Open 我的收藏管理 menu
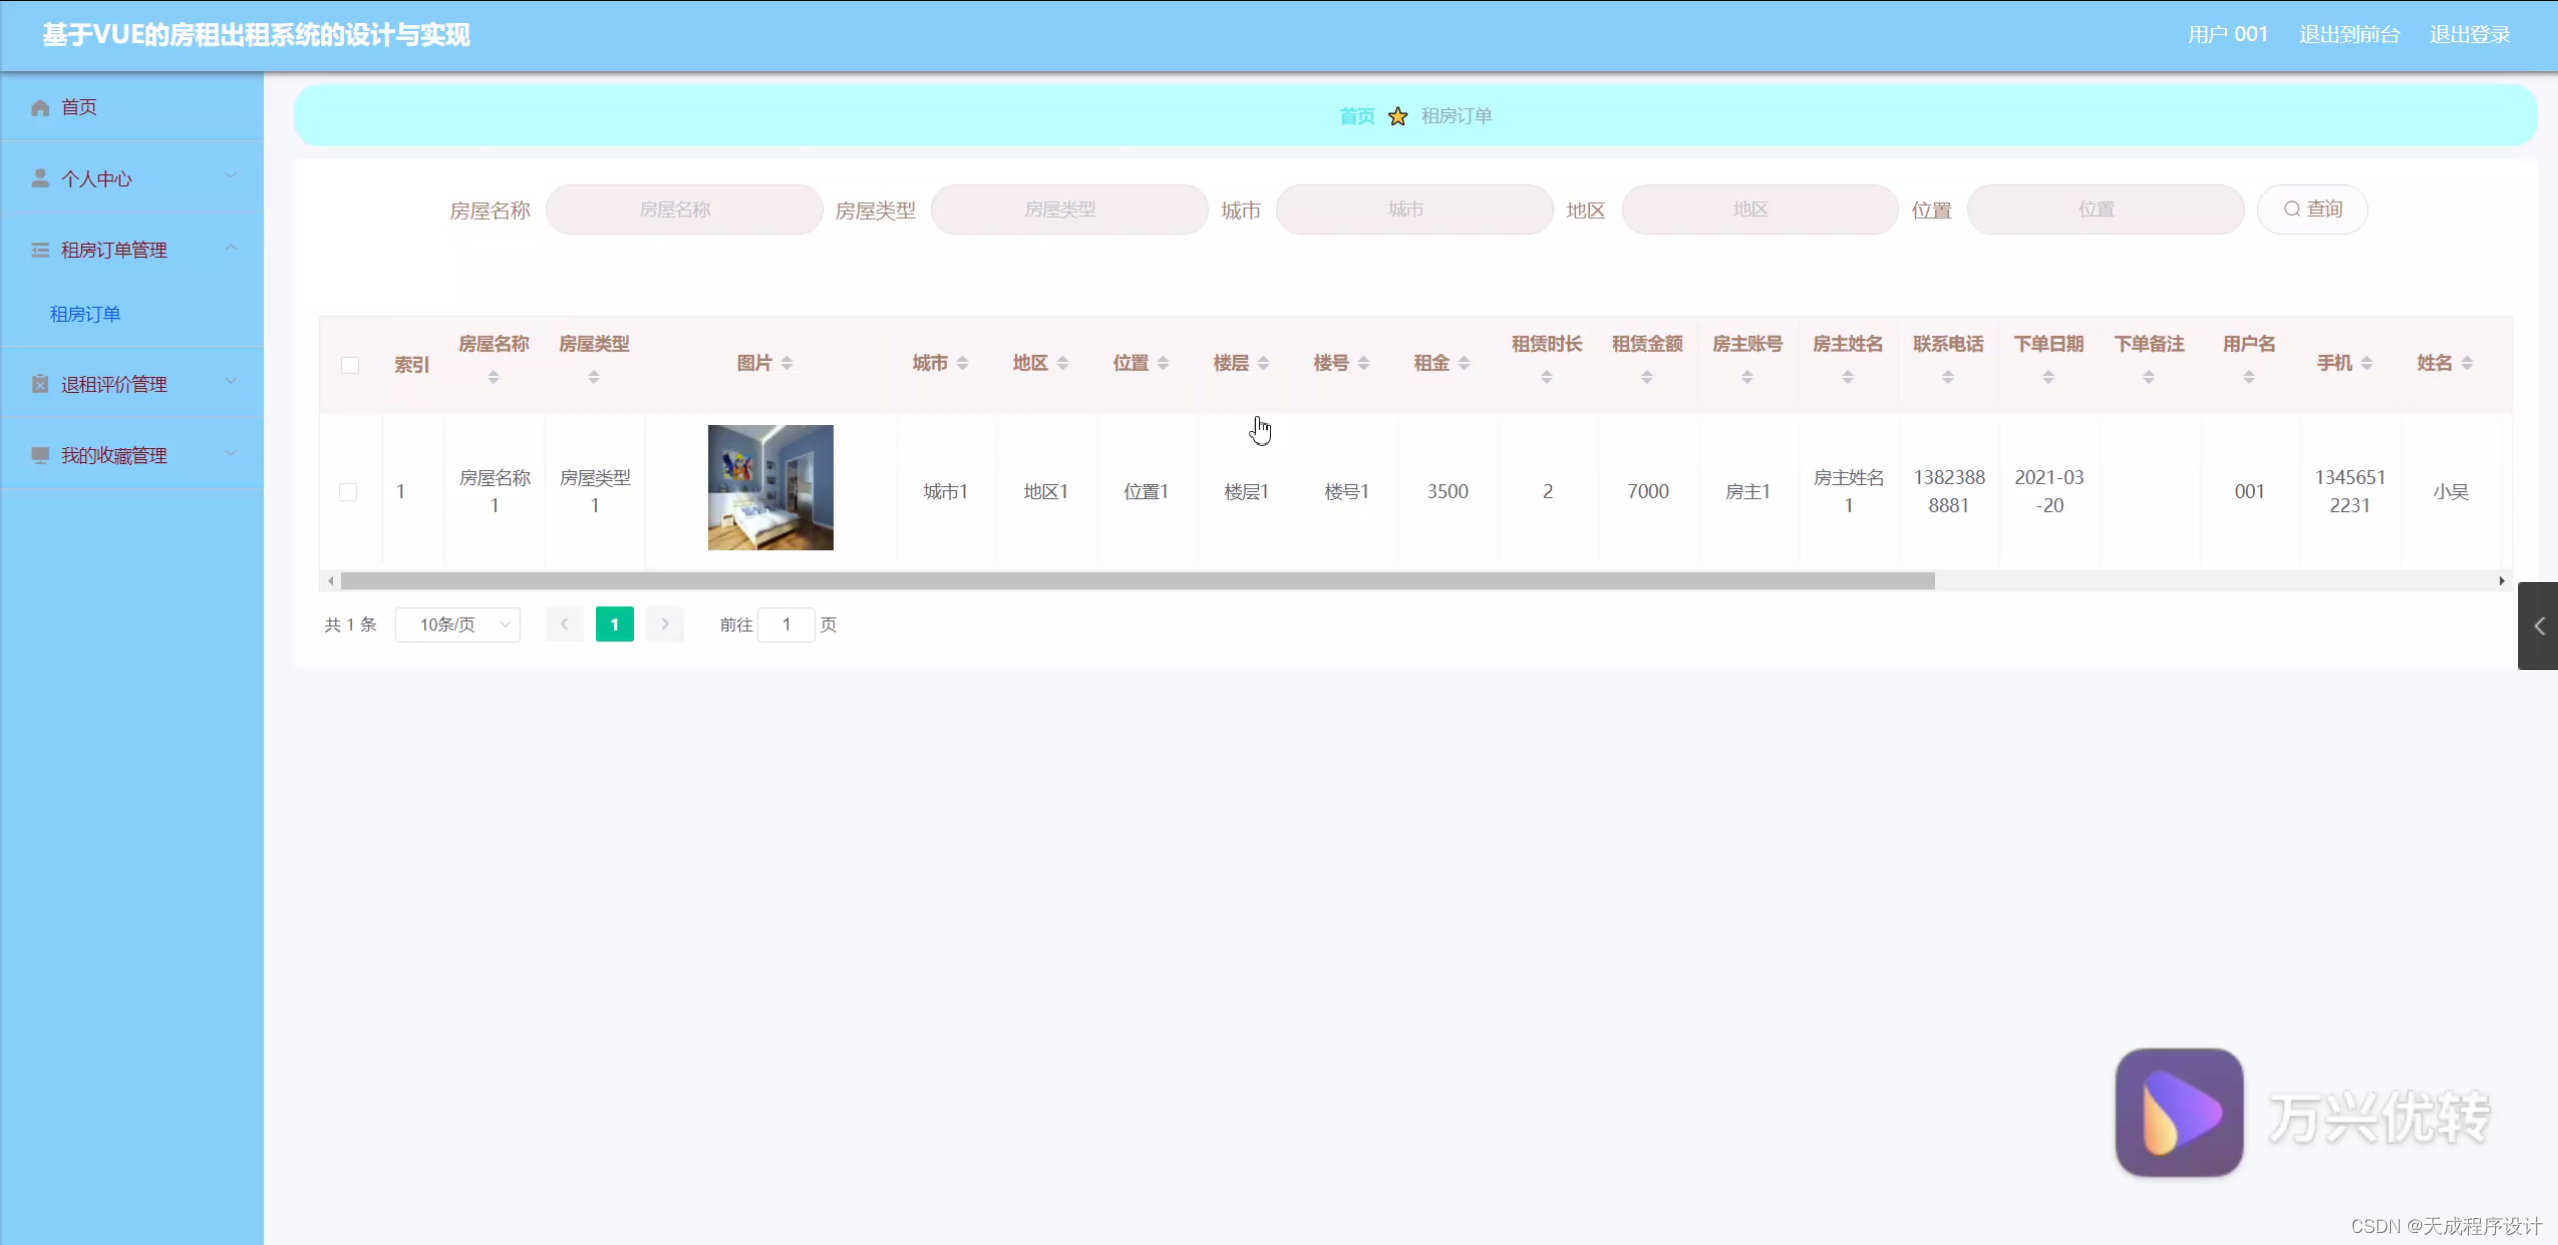2558x1245 pixels. pyautogui.click(x=114, y=455)
